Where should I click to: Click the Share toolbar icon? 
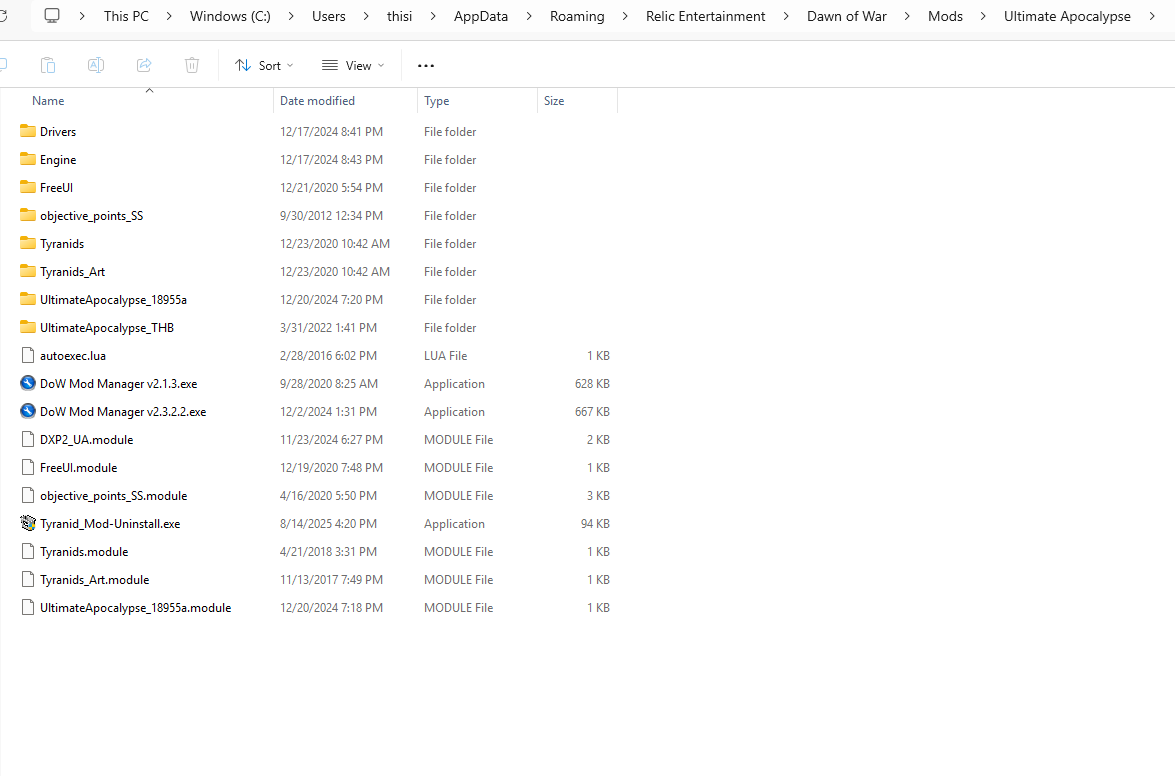tap(144, 65)
